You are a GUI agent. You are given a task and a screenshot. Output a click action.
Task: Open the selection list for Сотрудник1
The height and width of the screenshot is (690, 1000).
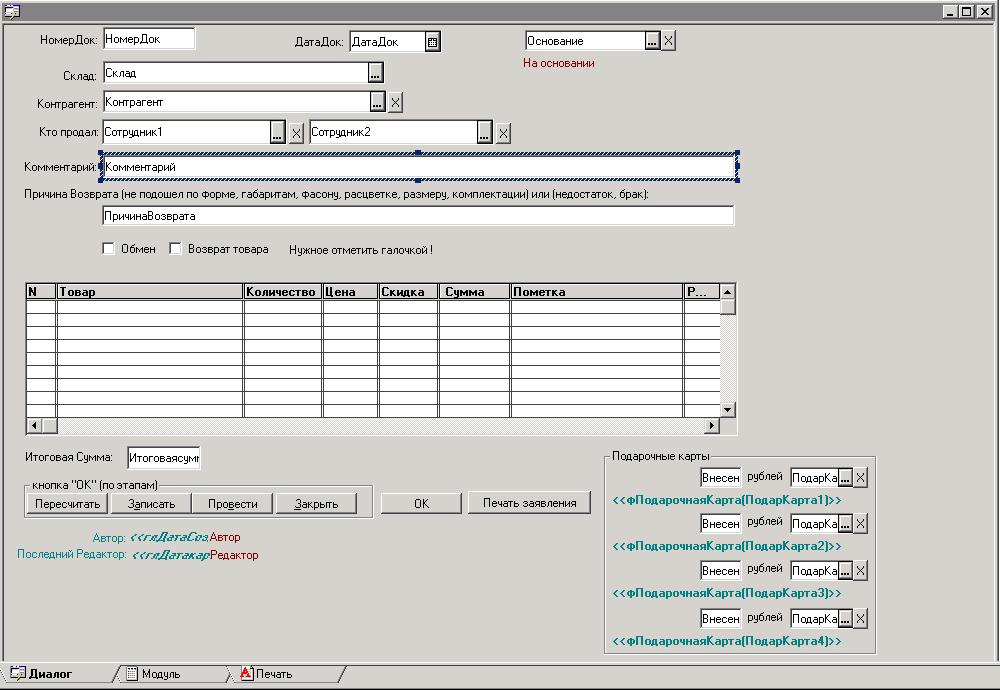[277, 133]
